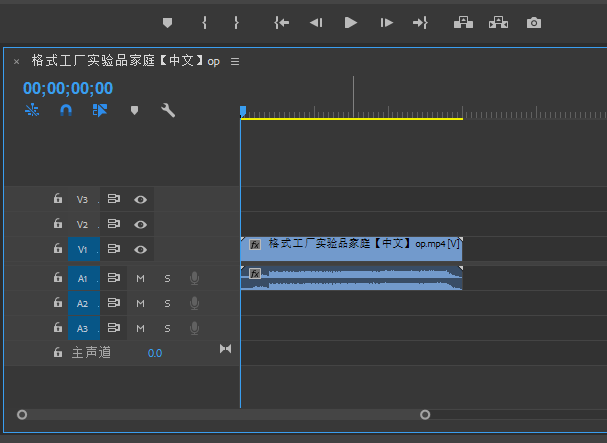Viewport: 607px width, 443px height.
Task: Click the Mark In button
Action: click(204, 22)
